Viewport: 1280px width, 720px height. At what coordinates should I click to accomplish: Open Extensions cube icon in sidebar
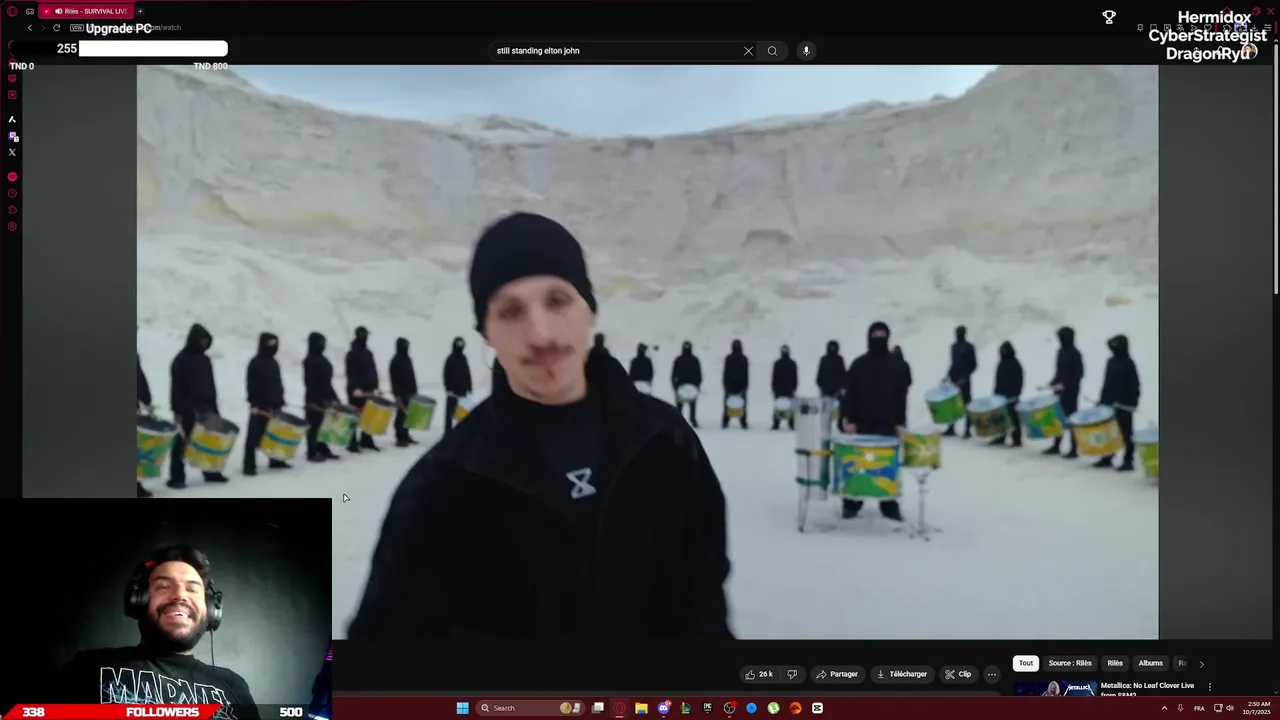click(12, 210)
